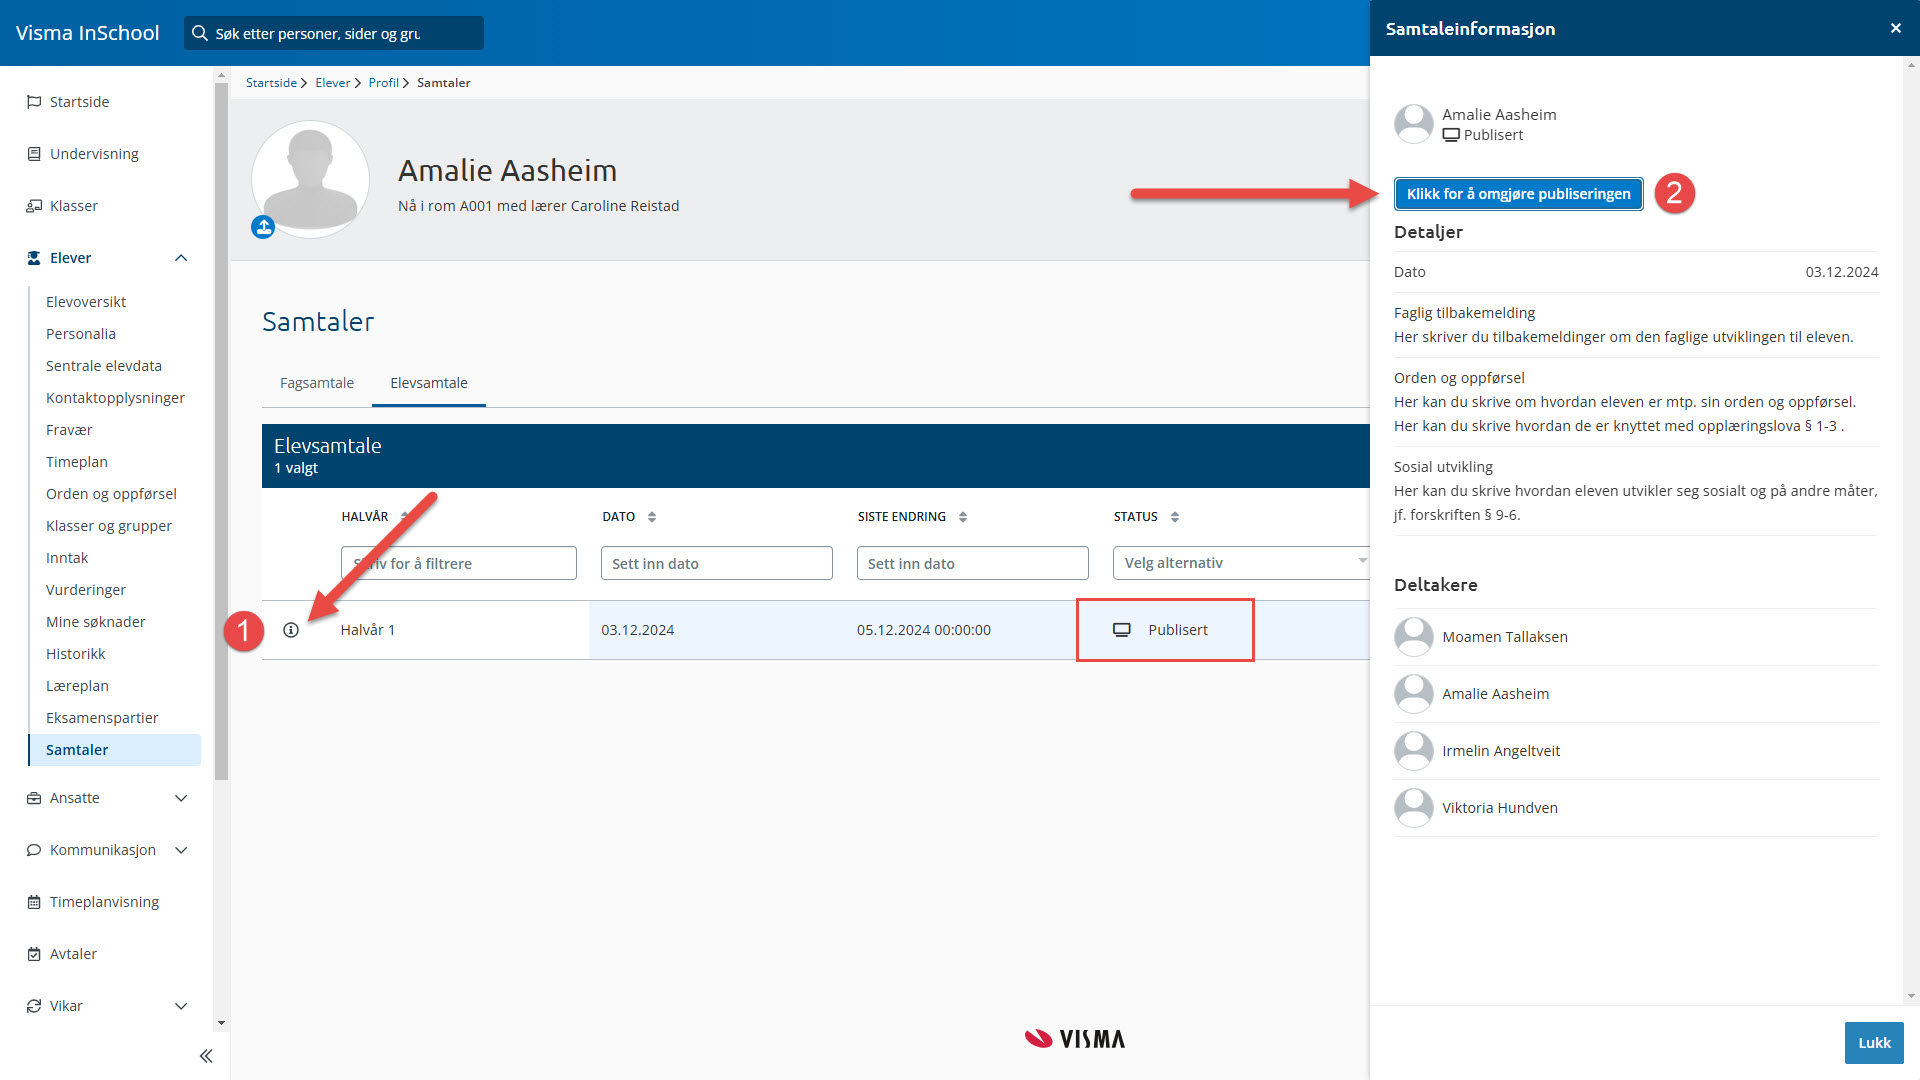Sort table by Status column arrows
1920x1080 pixels.
point(1175,517)
